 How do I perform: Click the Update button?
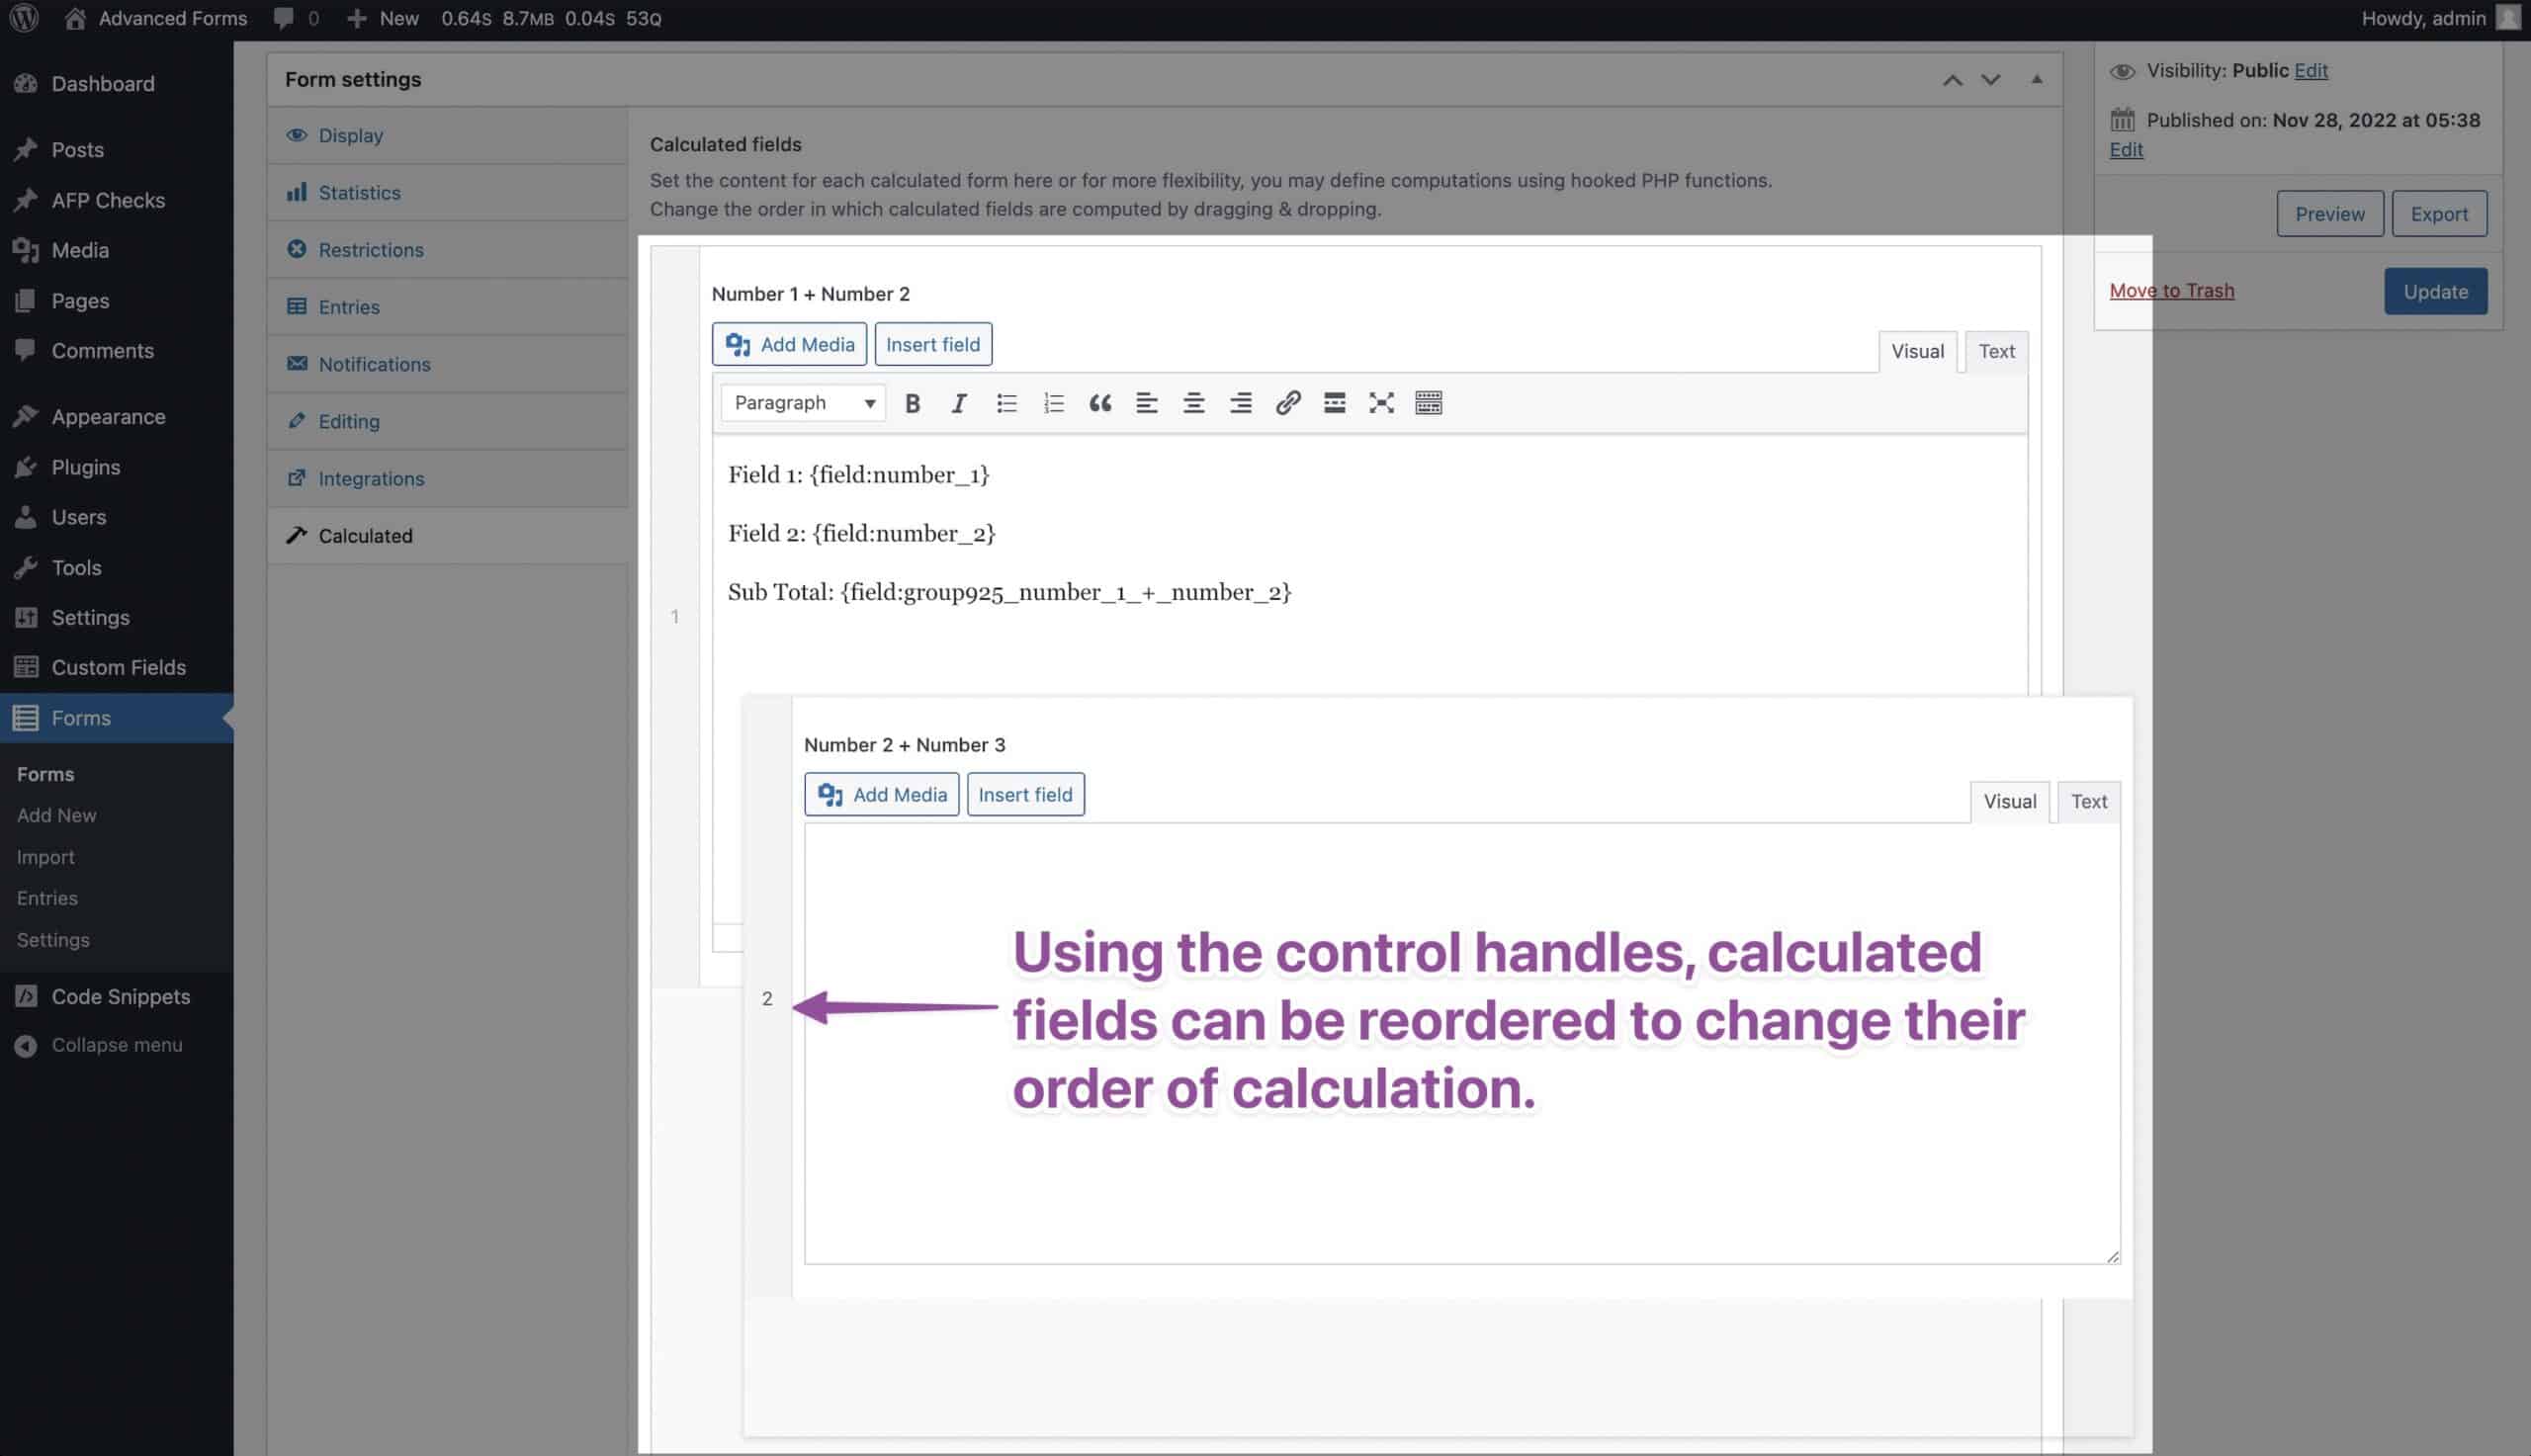point(2435,292)
